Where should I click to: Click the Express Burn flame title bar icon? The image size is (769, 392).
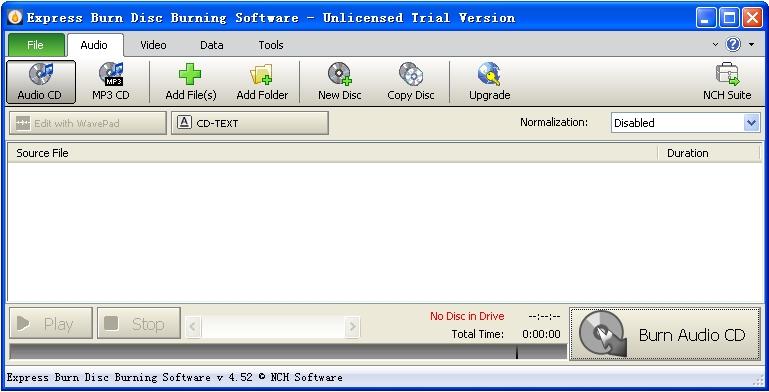click(15, 18)
